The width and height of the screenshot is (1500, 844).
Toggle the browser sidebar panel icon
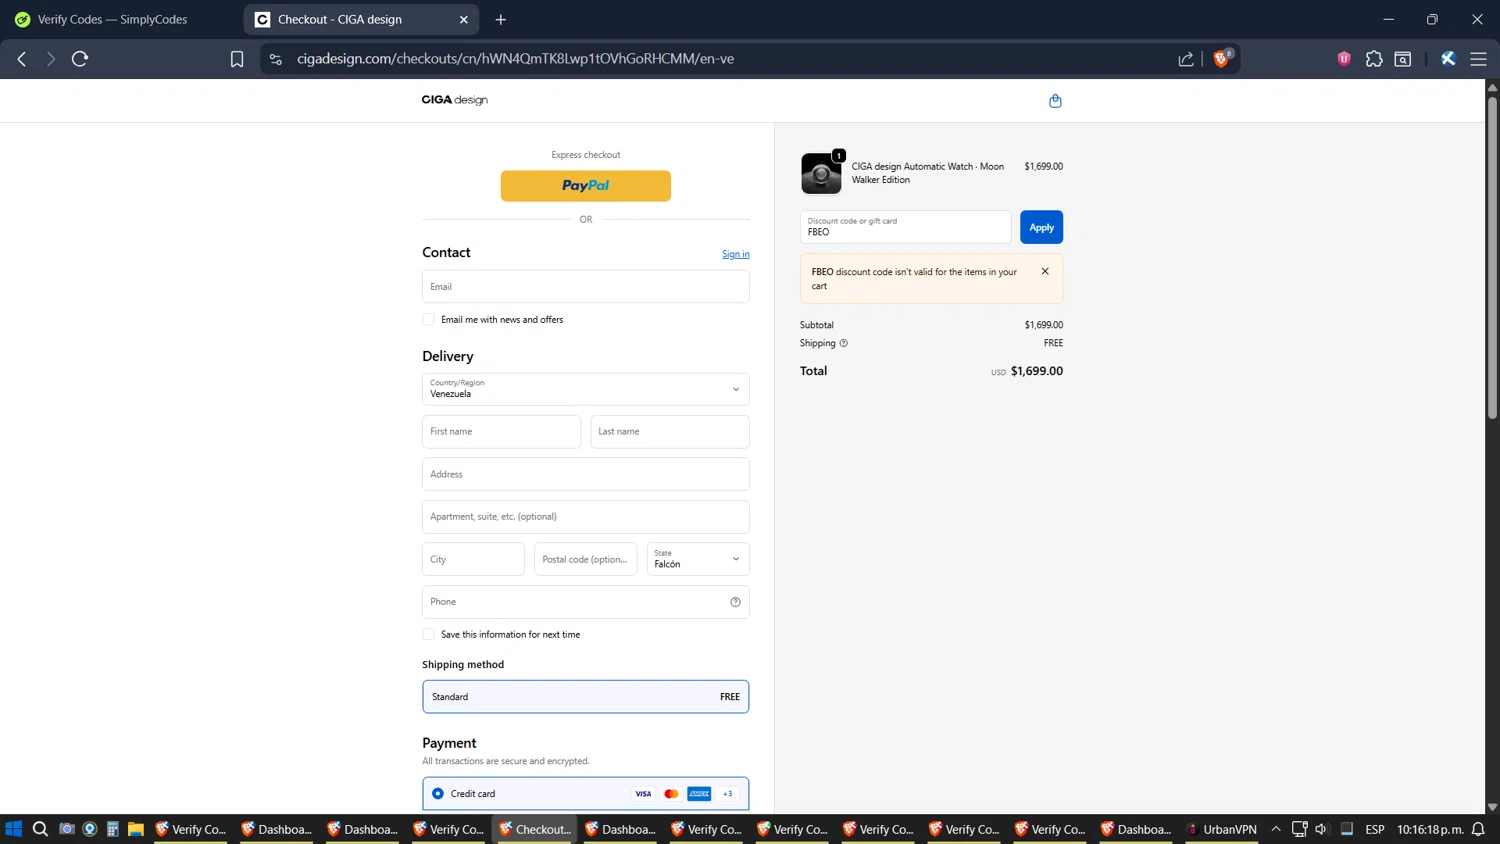(1403, 59)
